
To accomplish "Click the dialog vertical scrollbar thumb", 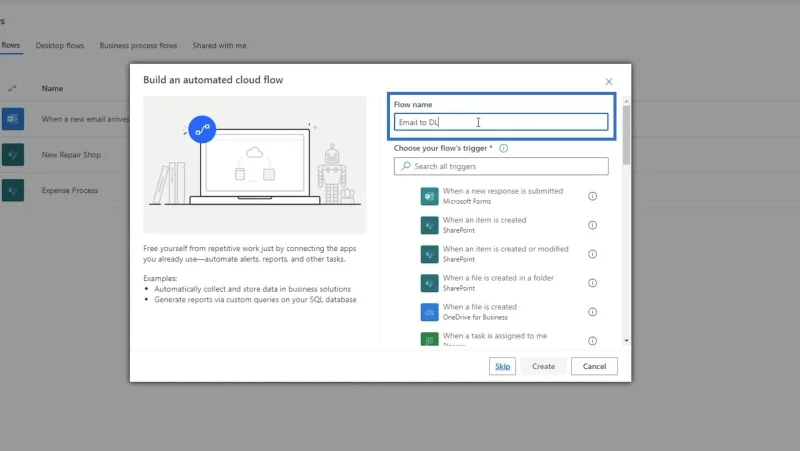I will 626,135.
